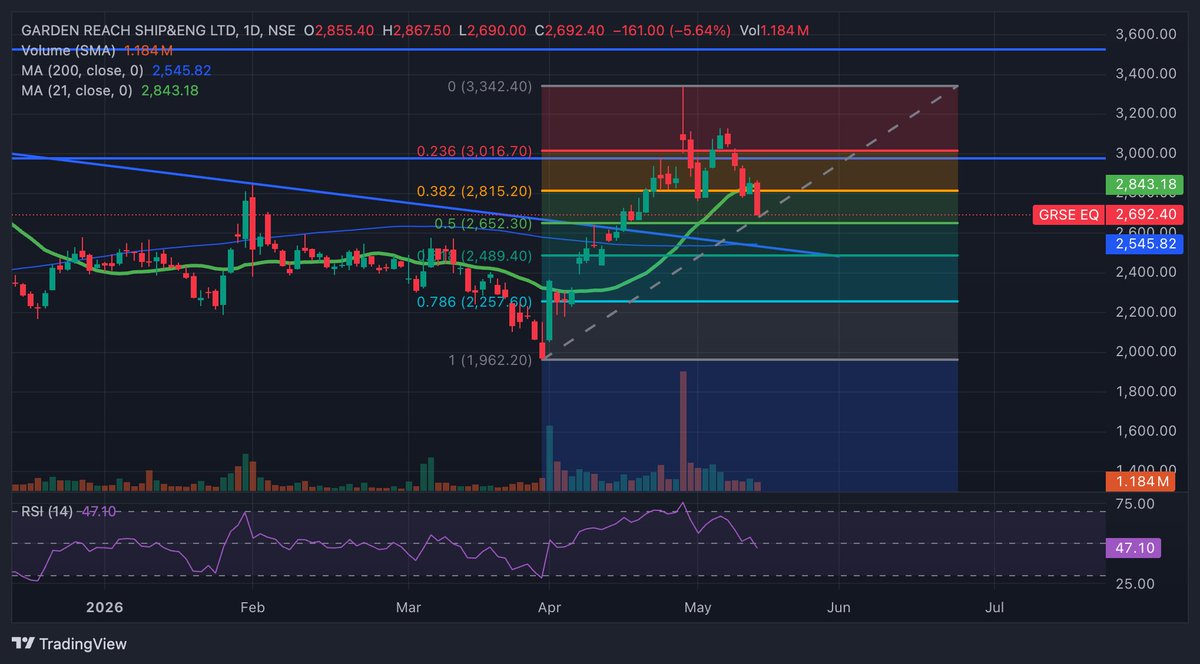The image size is (1200, 664).
Task: Select the MA 200 legend value 2,545.82
Action: 181,70
